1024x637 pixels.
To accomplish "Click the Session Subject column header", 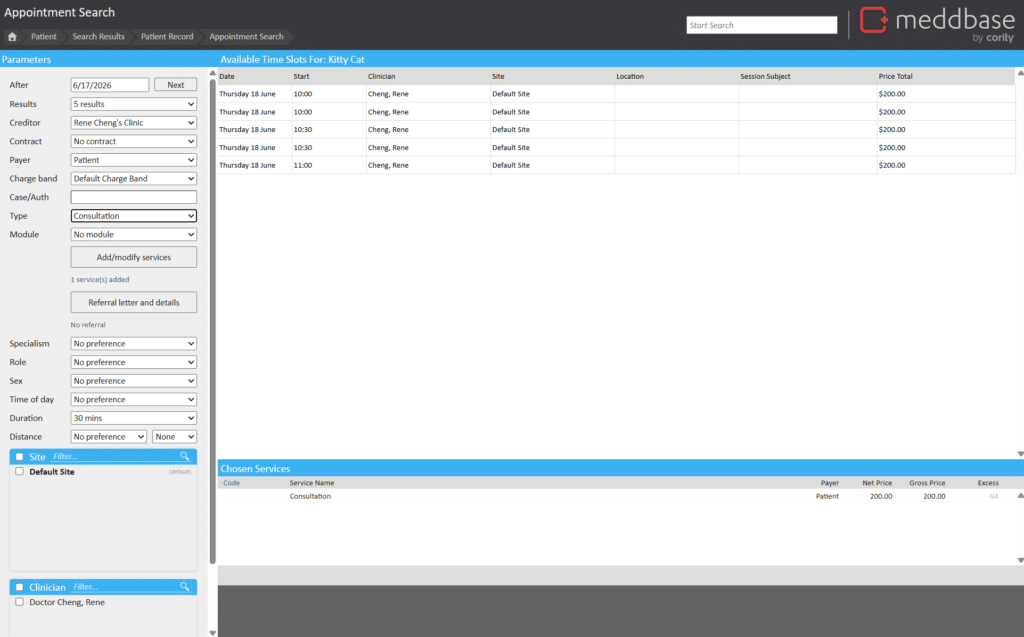I will pyautogui.click(x=765, y=76).
